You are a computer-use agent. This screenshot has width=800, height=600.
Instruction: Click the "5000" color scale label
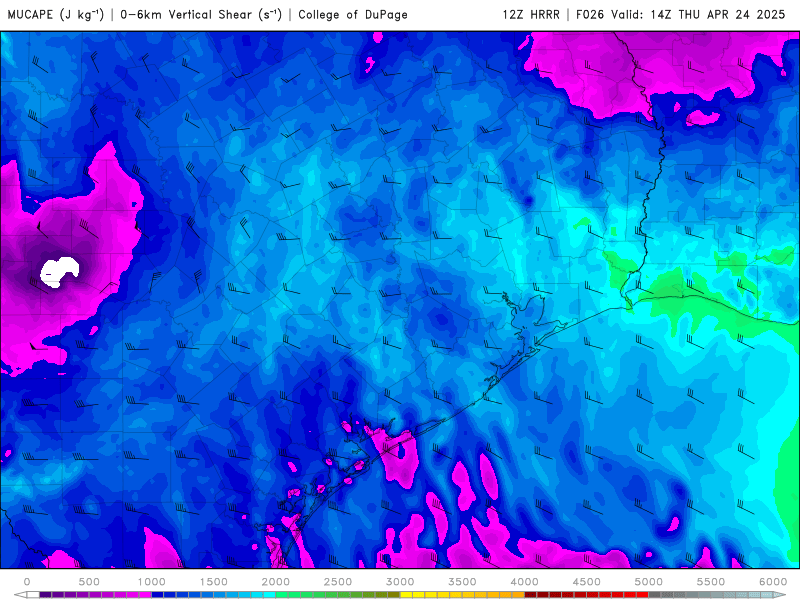648,582
